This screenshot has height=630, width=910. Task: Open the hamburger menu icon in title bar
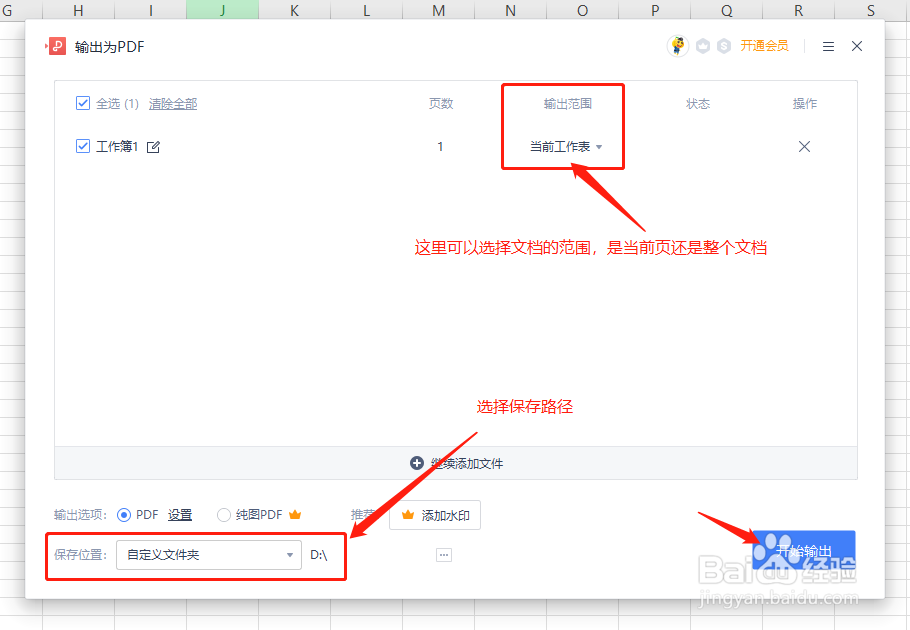pos(830,46)
